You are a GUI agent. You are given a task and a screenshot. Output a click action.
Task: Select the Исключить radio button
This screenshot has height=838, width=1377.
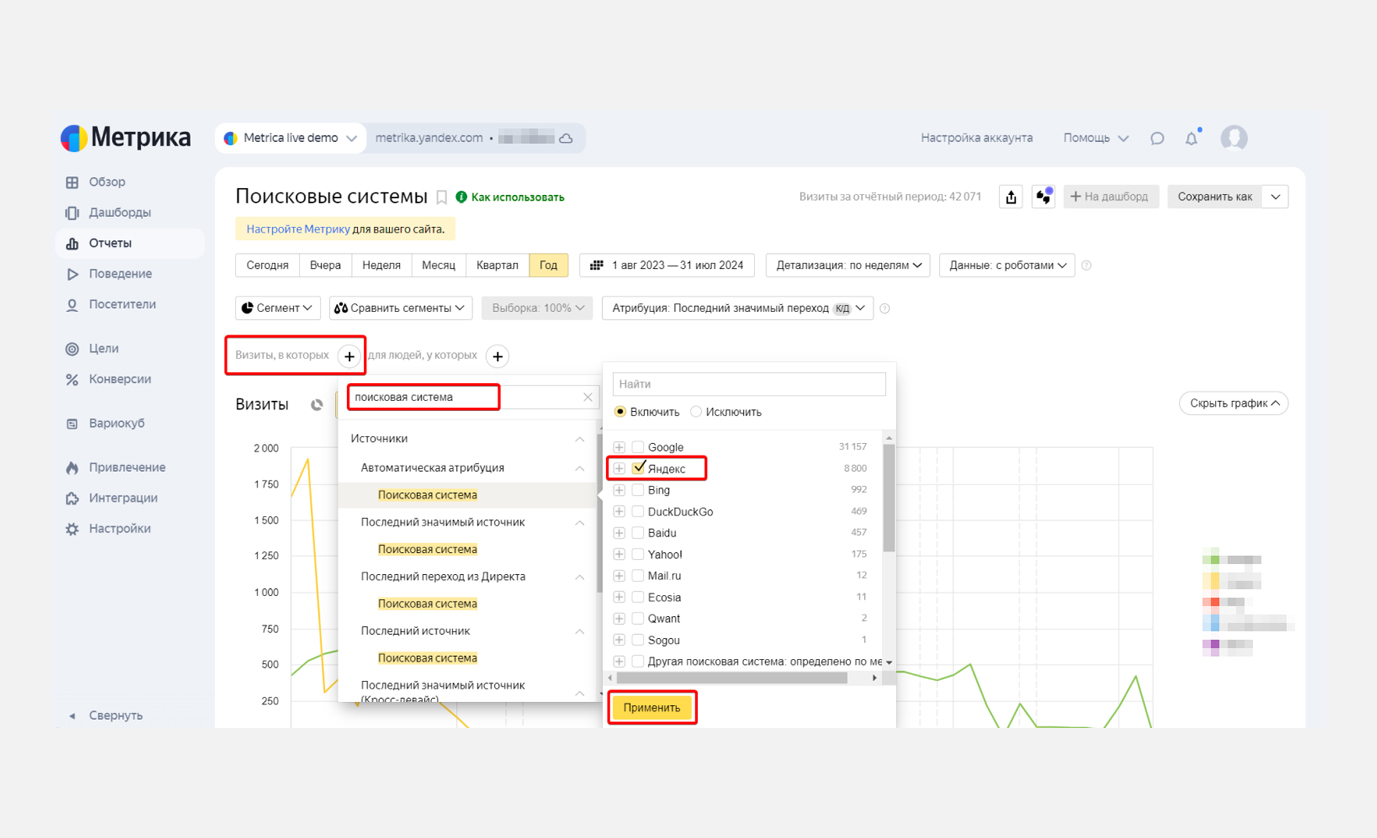click(696, 412)
